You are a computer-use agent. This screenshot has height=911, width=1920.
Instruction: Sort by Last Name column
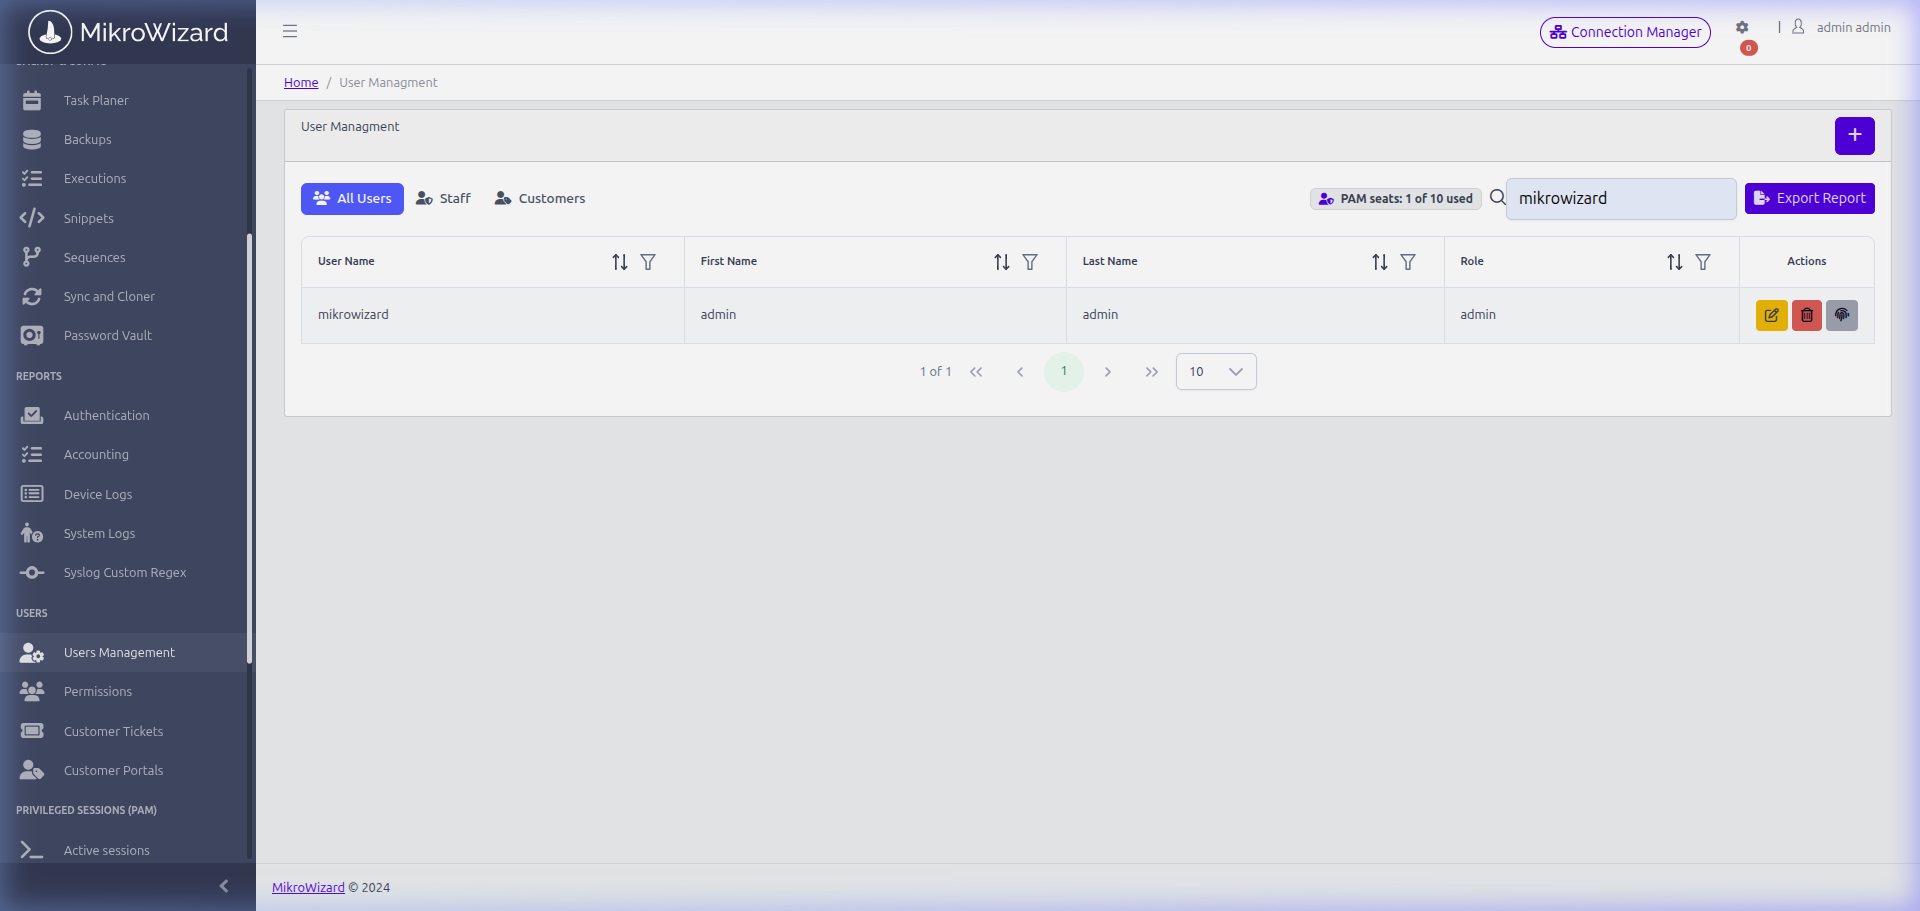click(x=1380, y=262)
